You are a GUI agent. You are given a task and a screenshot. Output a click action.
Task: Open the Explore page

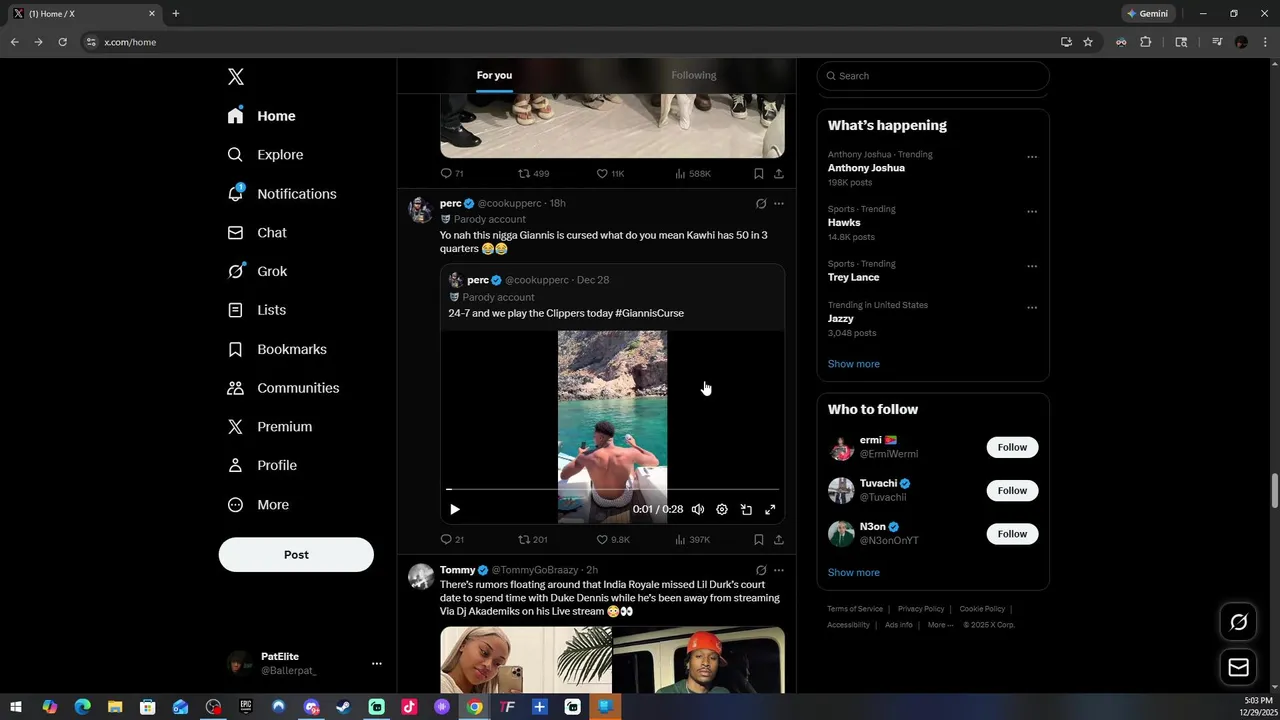(x=266, y=155)
